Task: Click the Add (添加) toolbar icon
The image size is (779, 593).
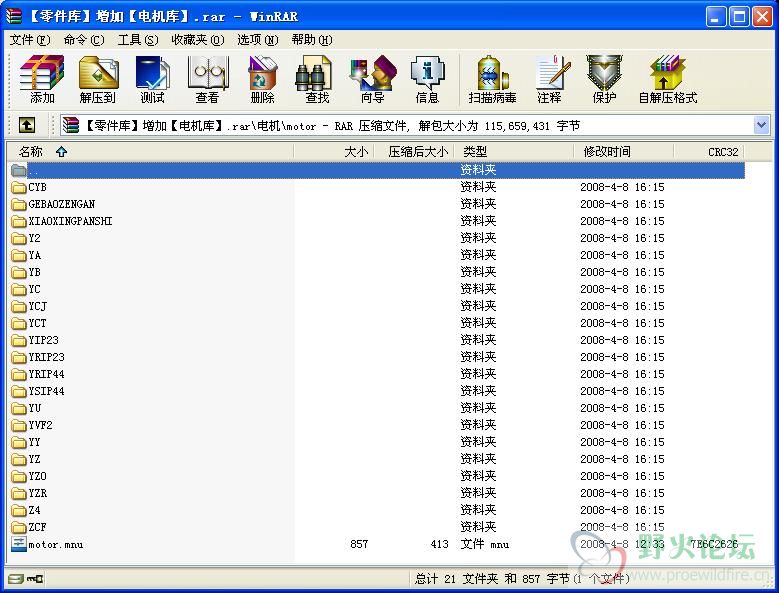Action: tap(42, 79)
